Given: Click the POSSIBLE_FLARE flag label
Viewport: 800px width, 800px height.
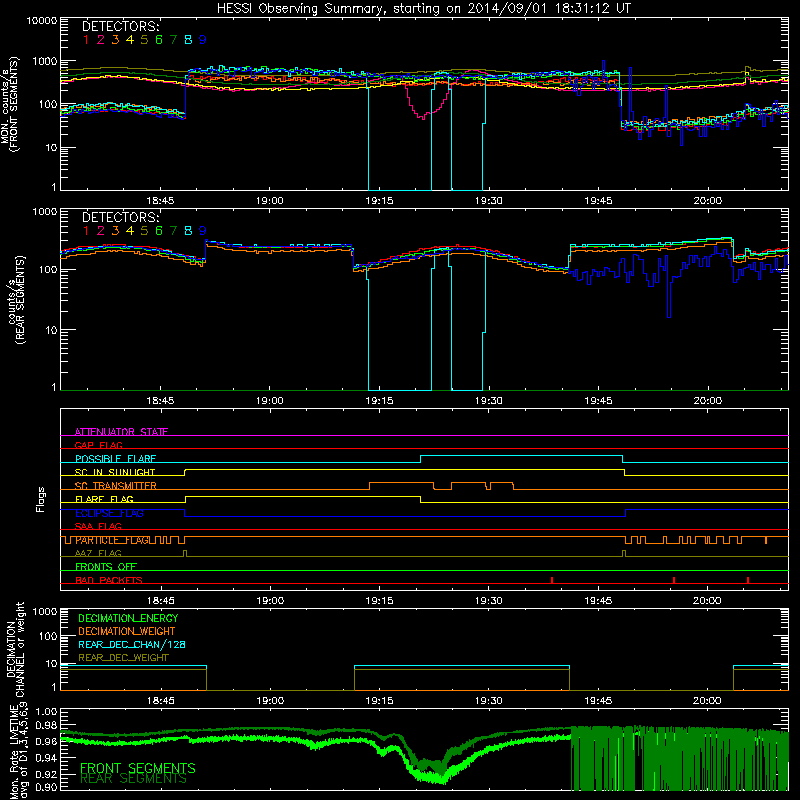Looking at the screenshot, I should click(x=116, y=459).
